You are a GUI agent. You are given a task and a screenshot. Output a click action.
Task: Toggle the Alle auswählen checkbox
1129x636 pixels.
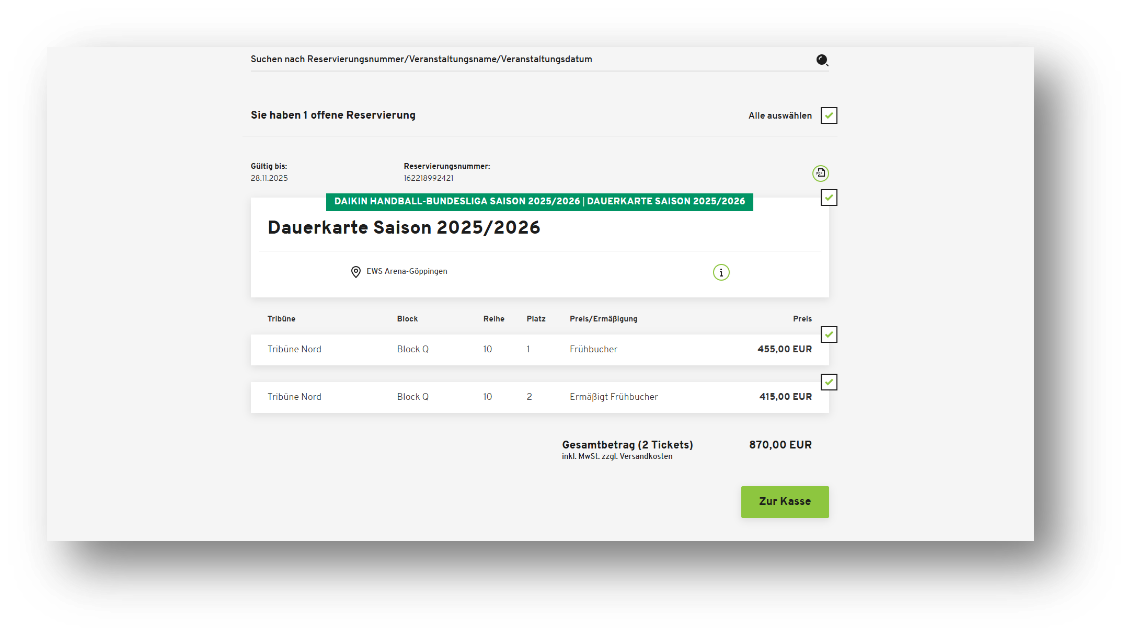(x=829, y=115)
